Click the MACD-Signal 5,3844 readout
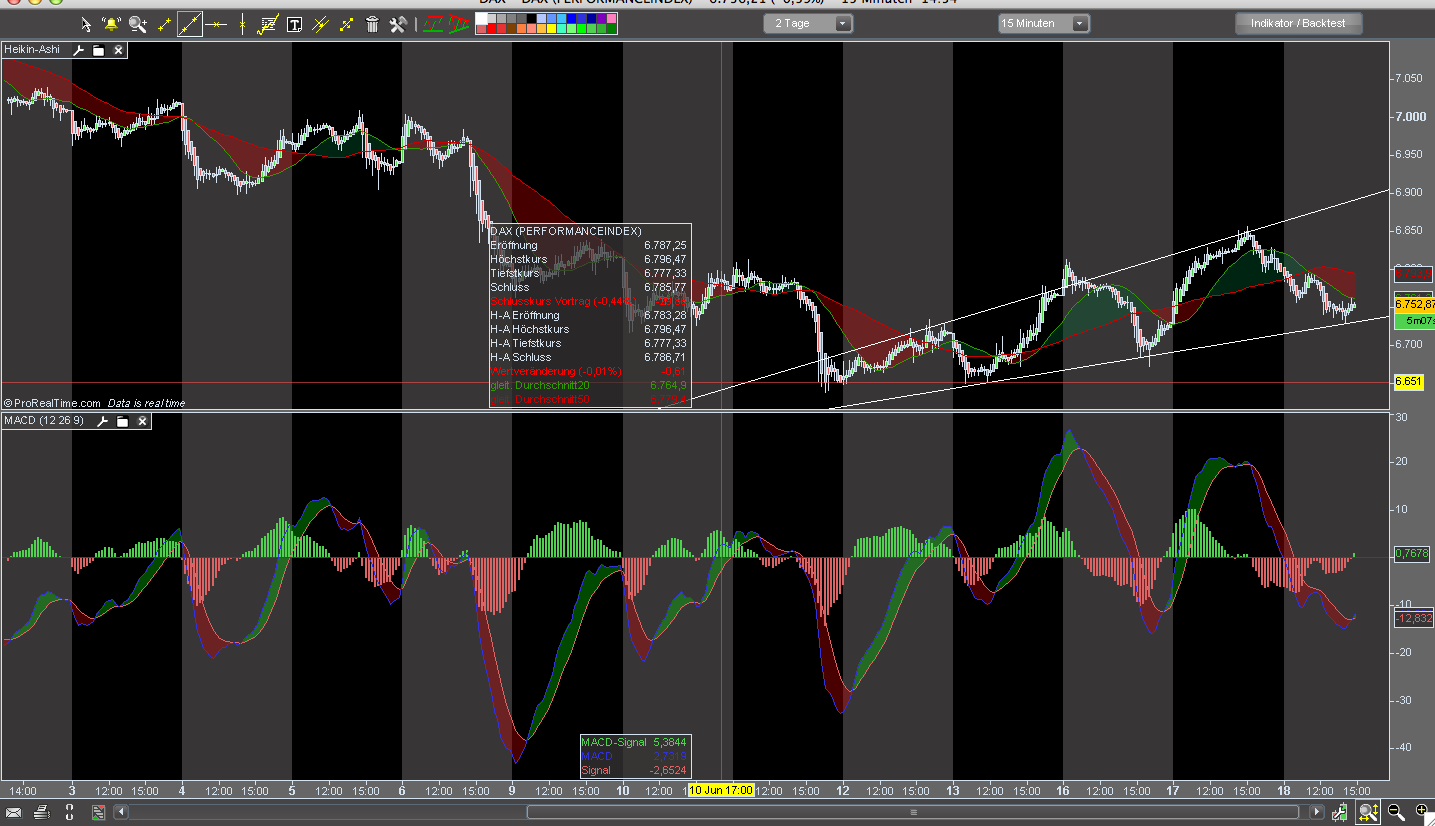 (x=633, y=743)
